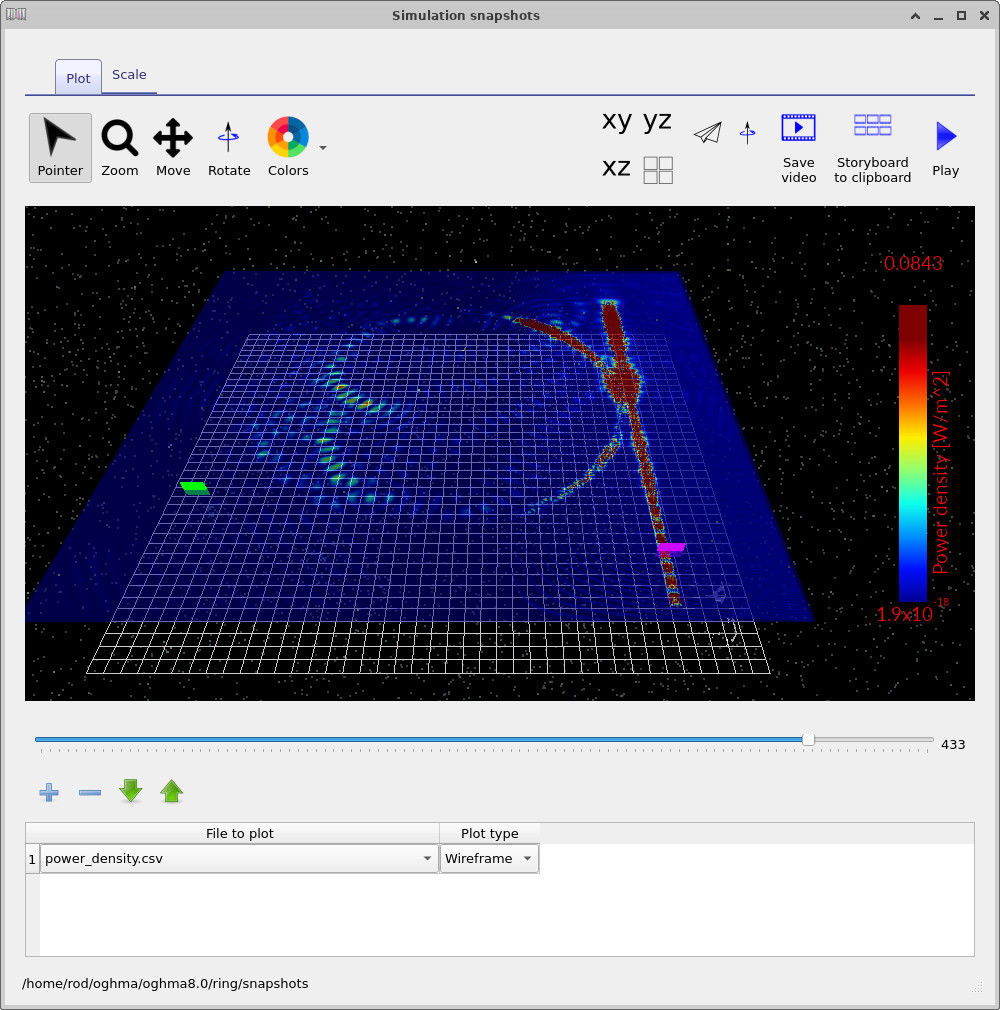Select the Pointer tool
This screenshot has width=1000, height=1010.
point(59,145)
